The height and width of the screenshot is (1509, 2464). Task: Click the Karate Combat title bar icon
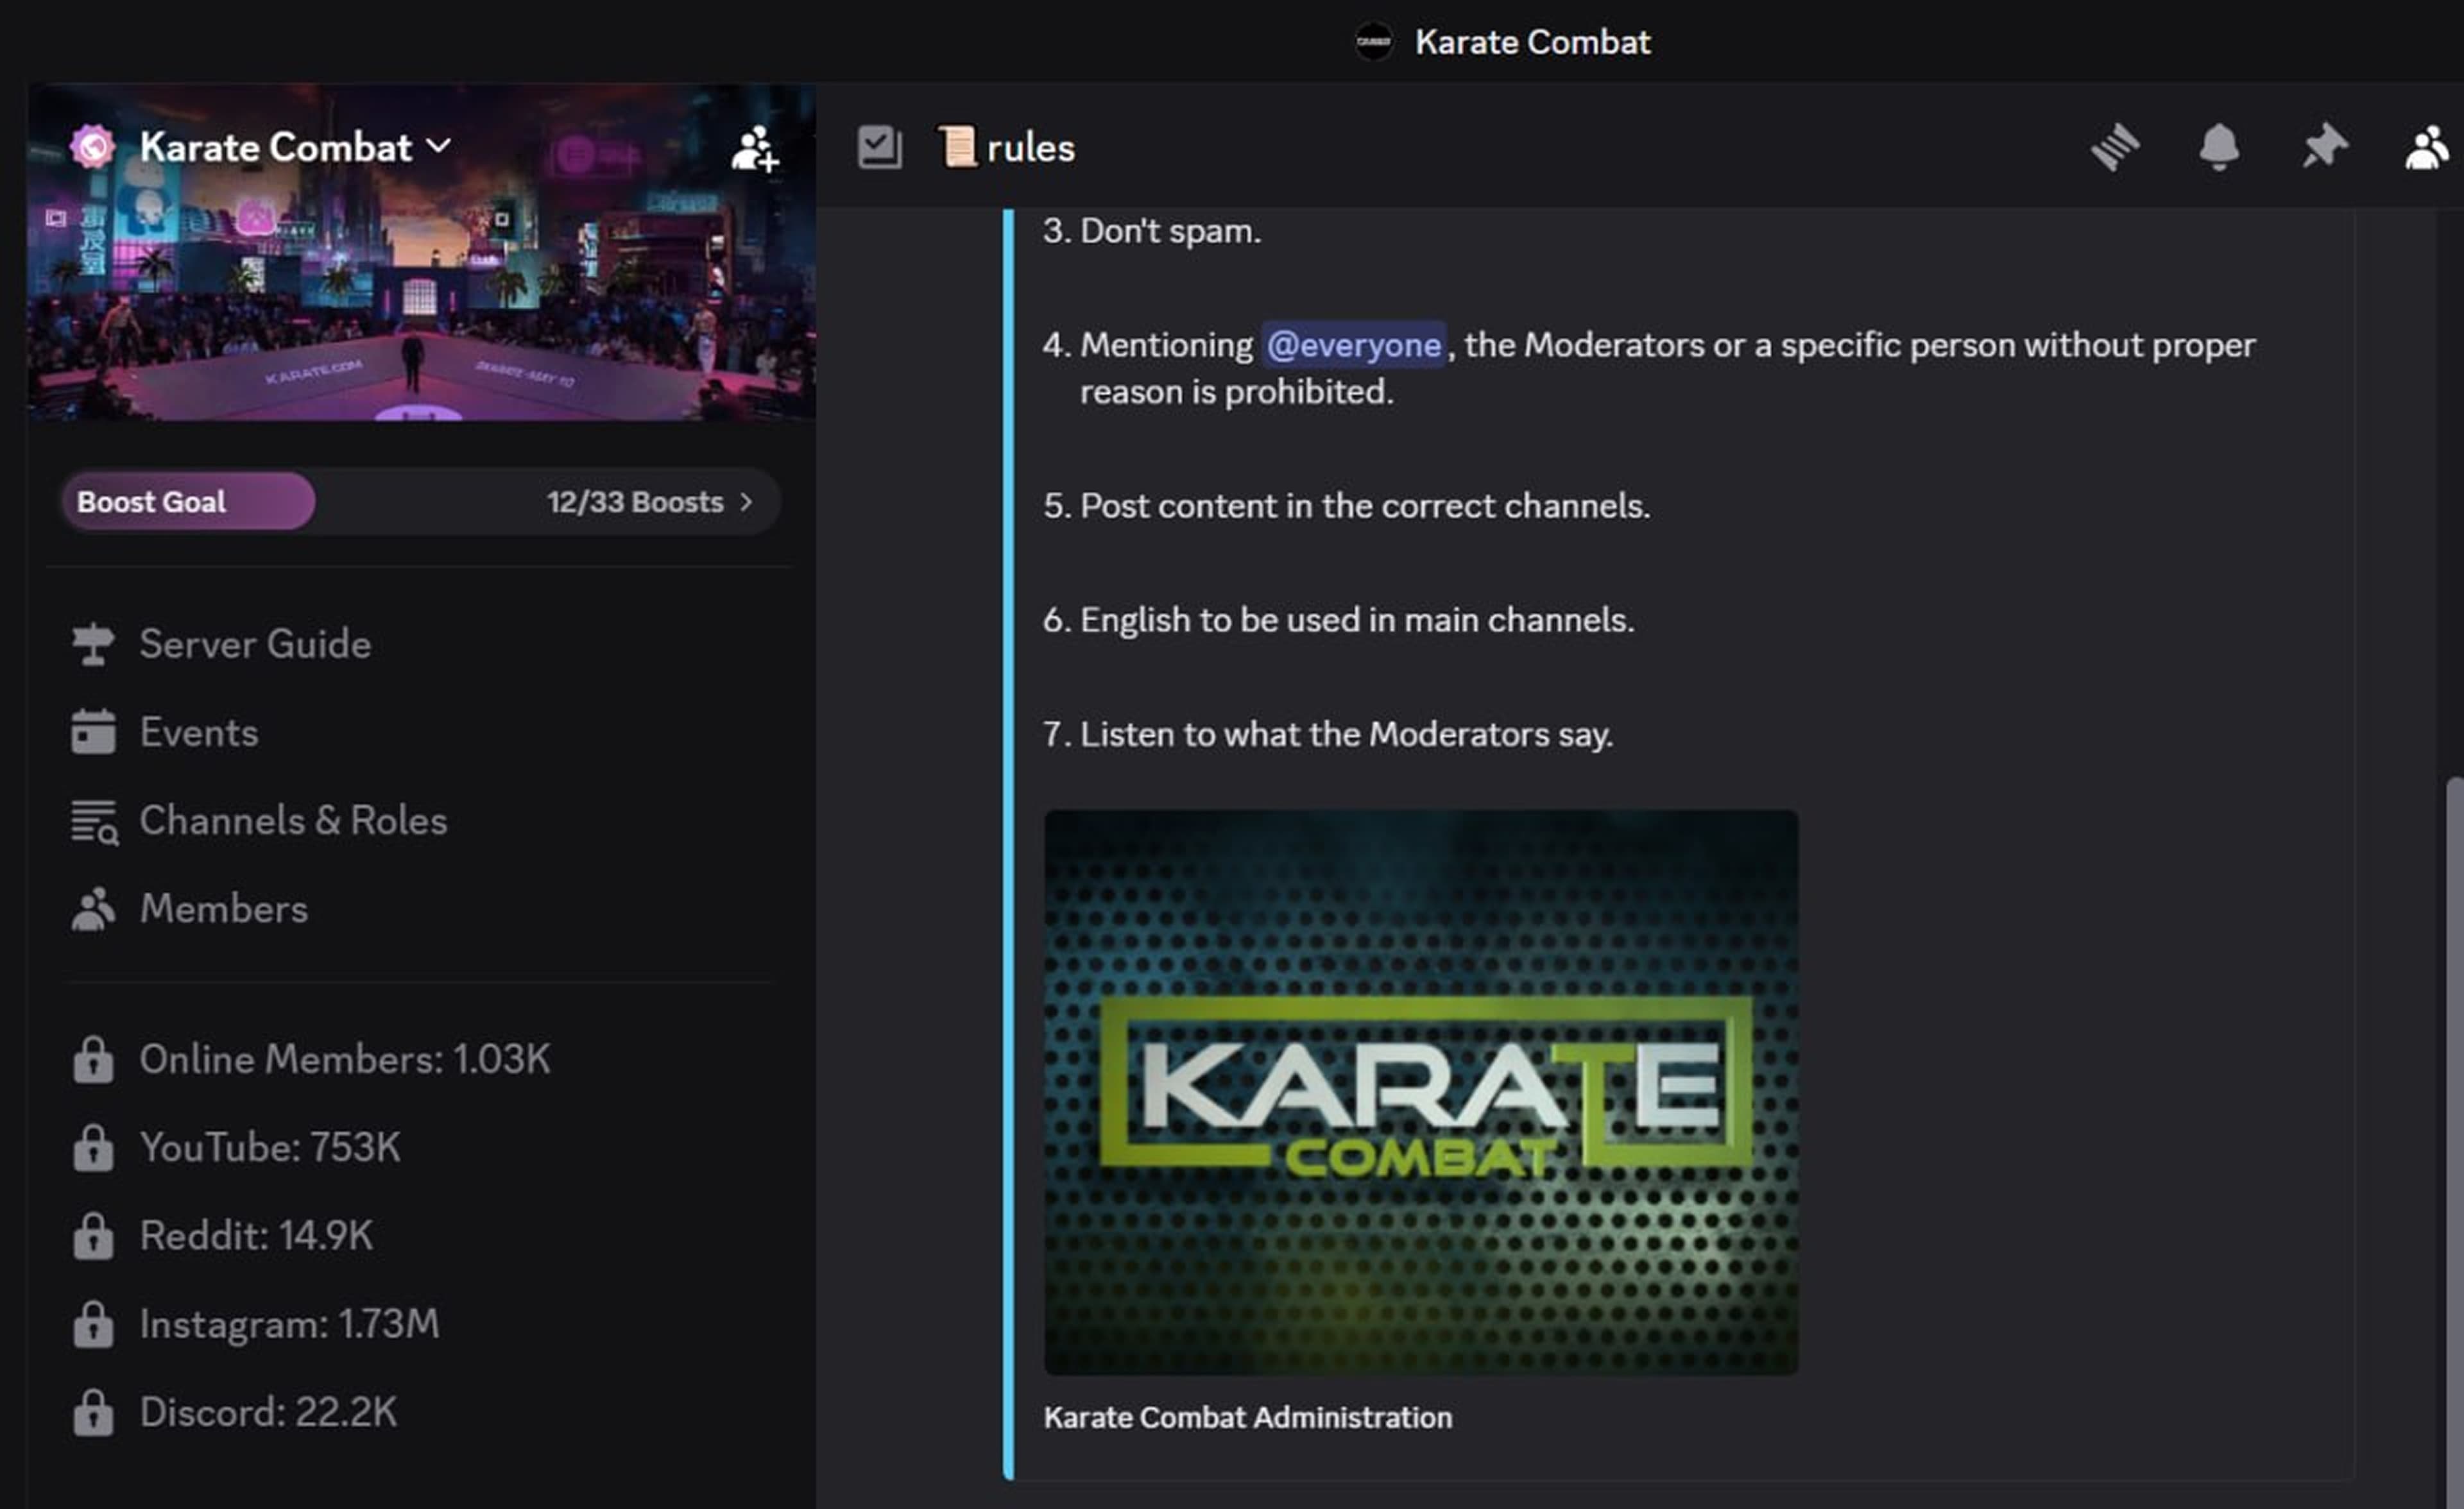pos(1374,42)
